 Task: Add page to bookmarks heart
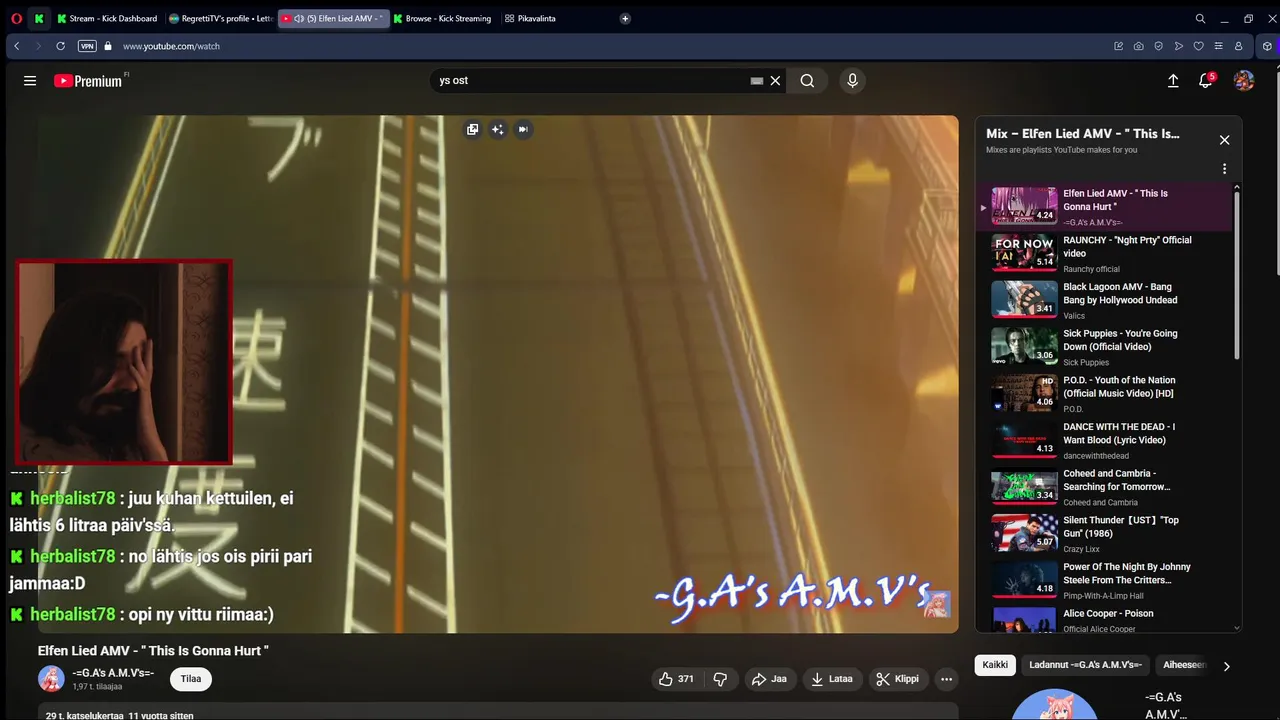tap(1198, 46)
